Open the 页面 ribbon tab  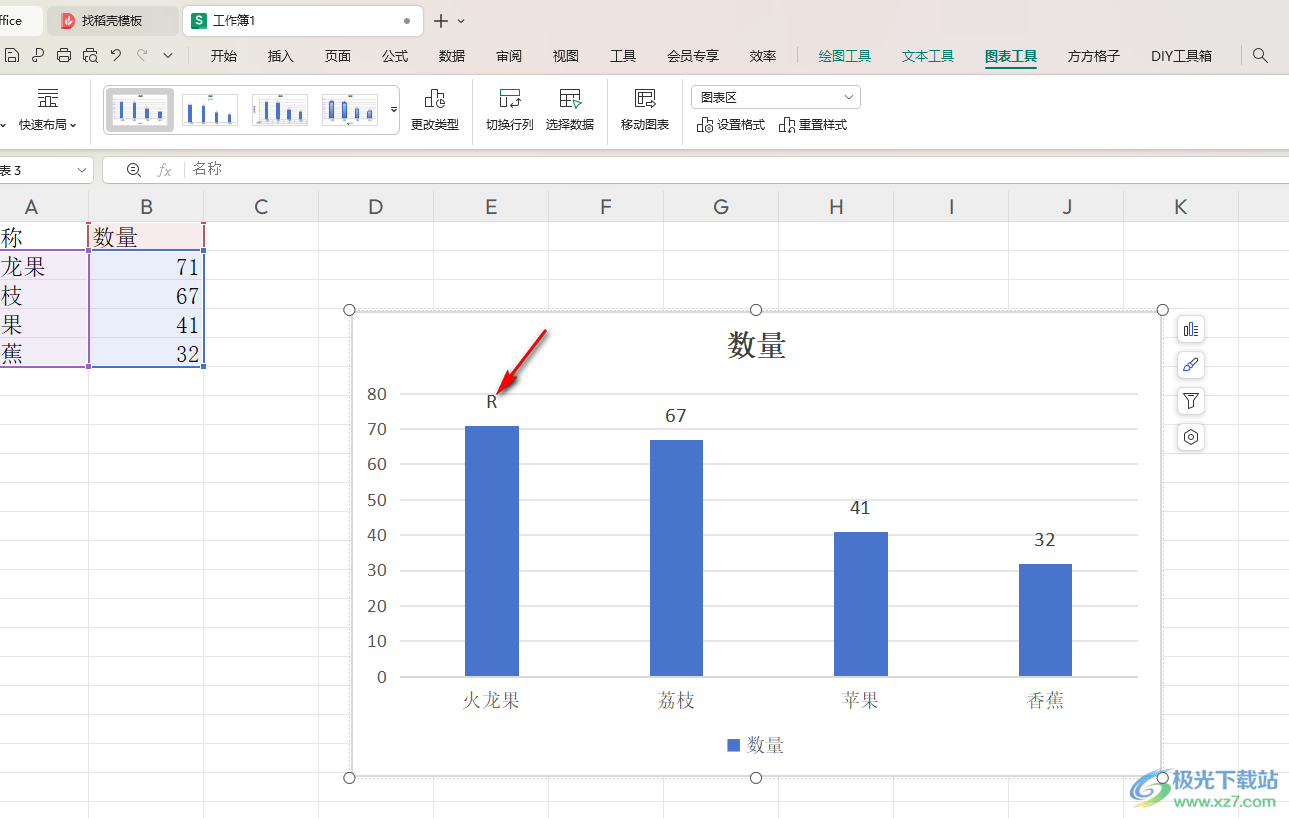(x=338, y=56)
